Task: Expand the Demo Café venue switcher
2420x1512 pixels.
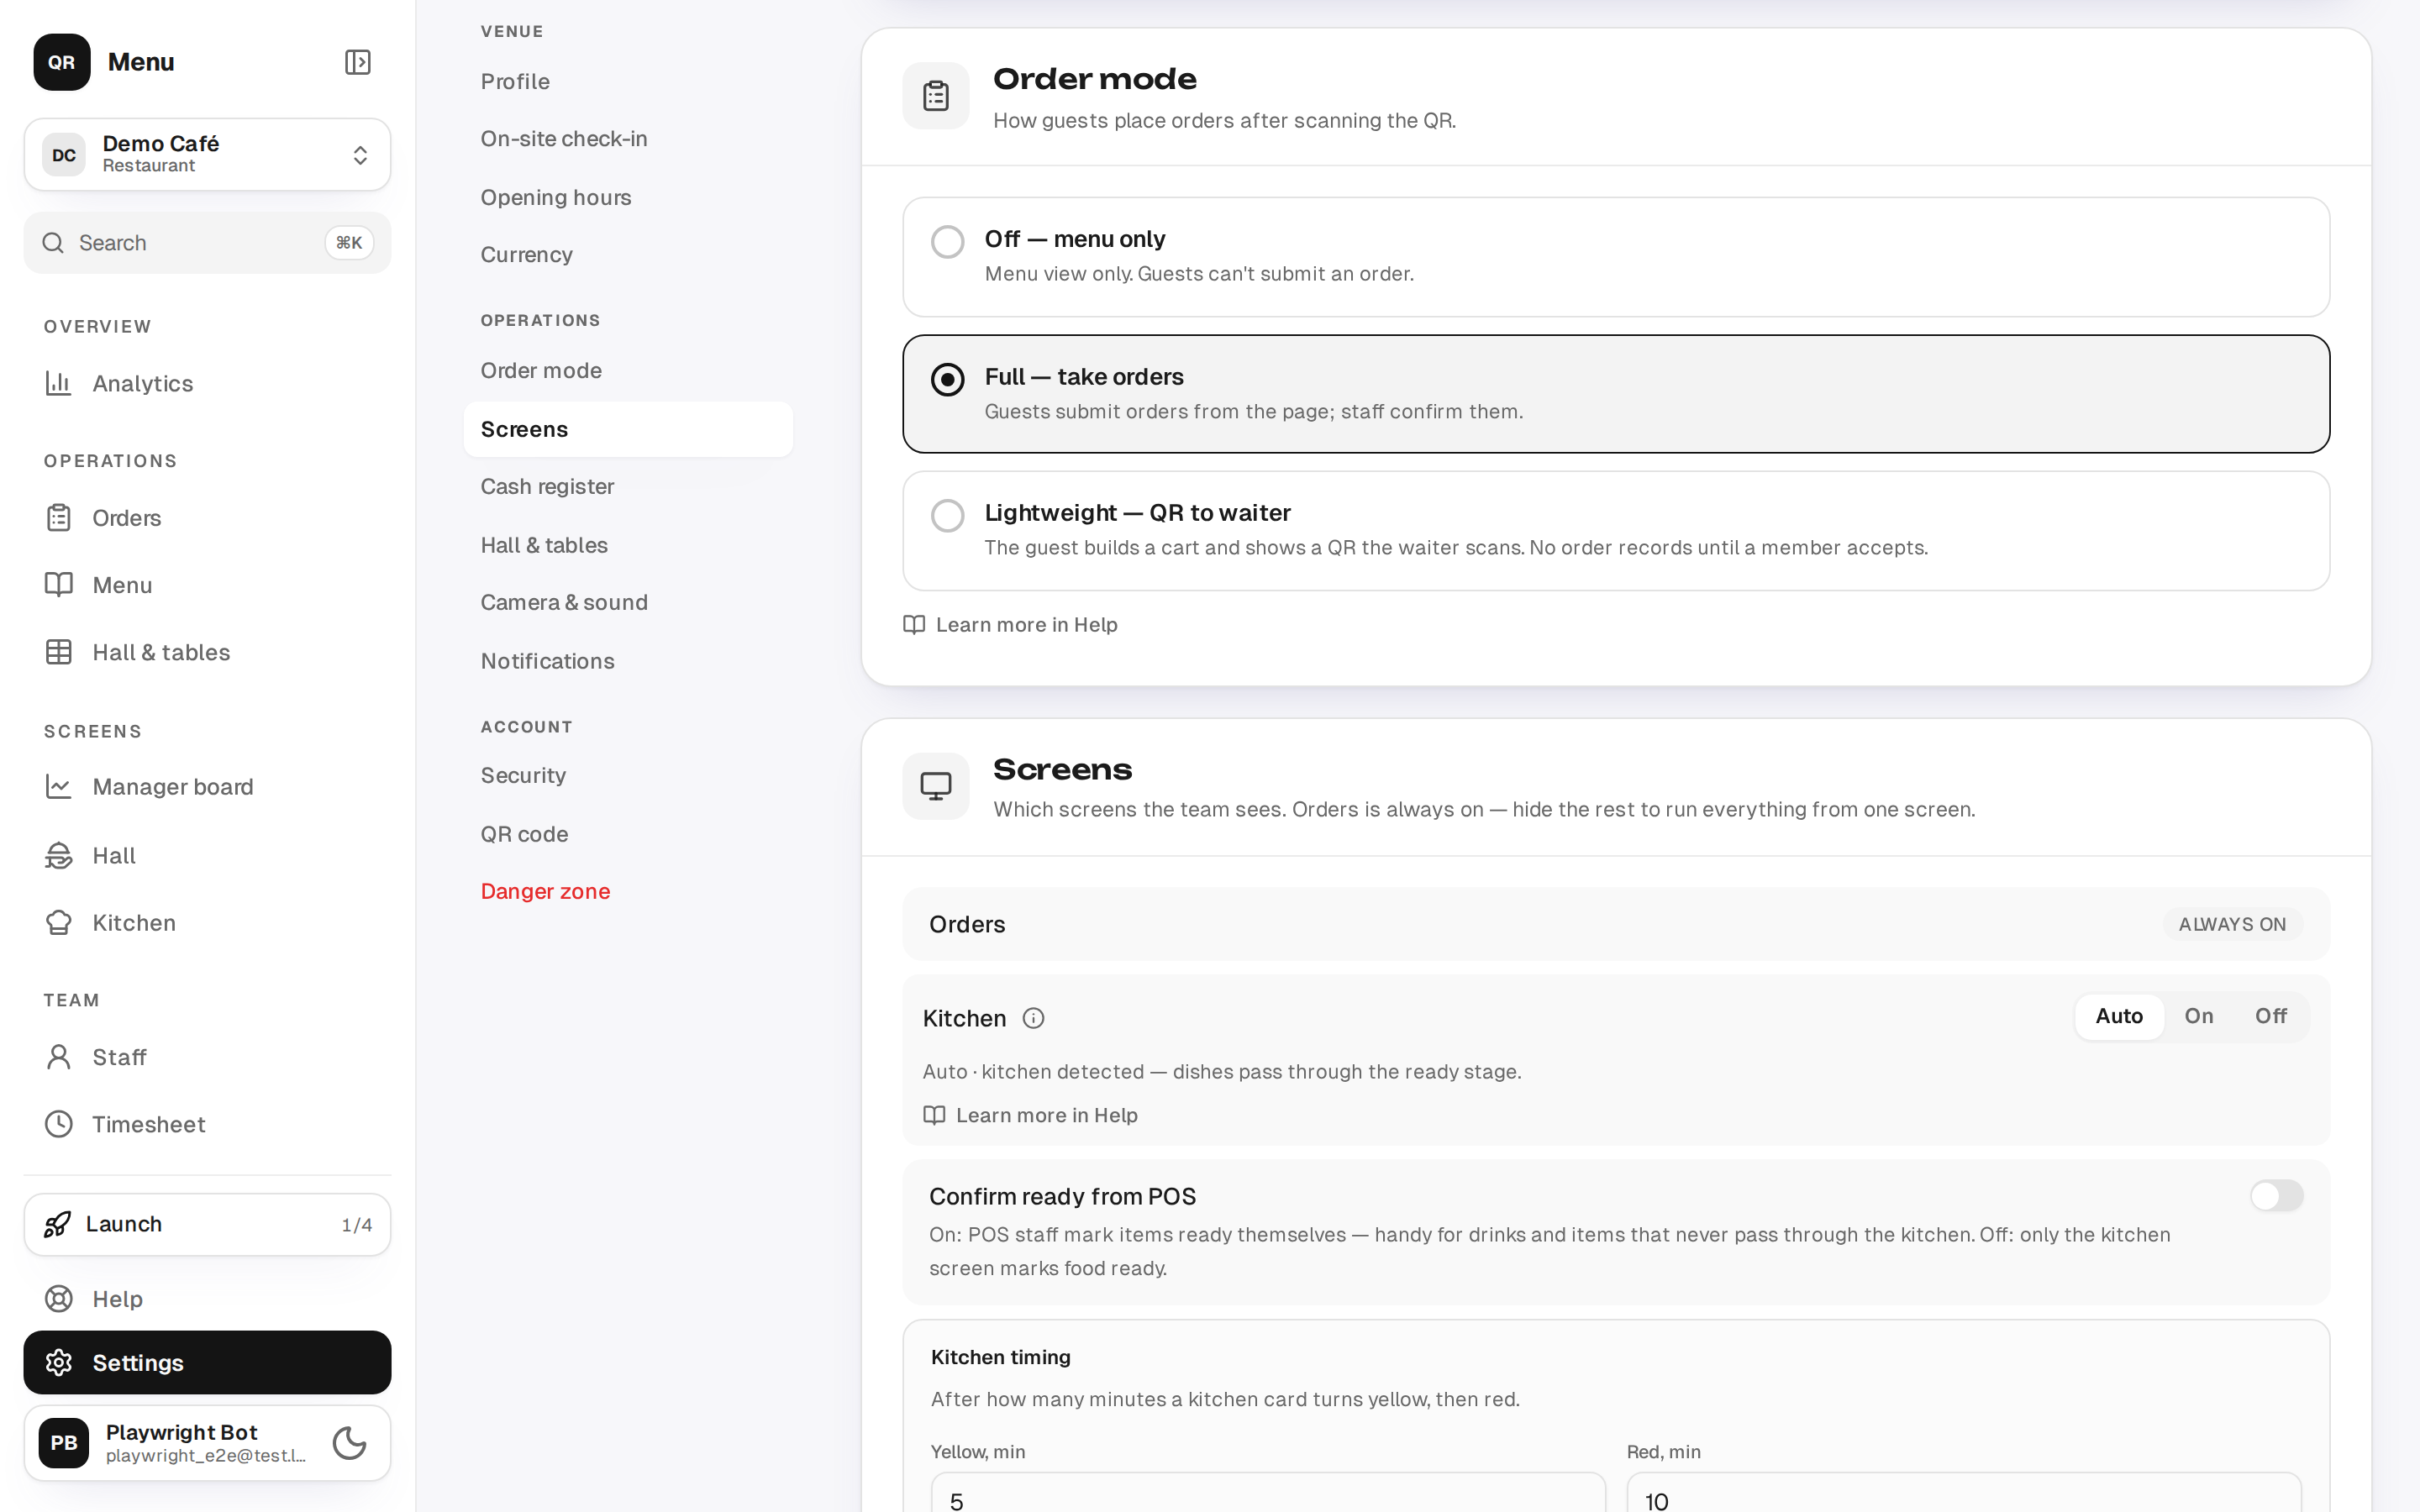Action: (207, 155)
